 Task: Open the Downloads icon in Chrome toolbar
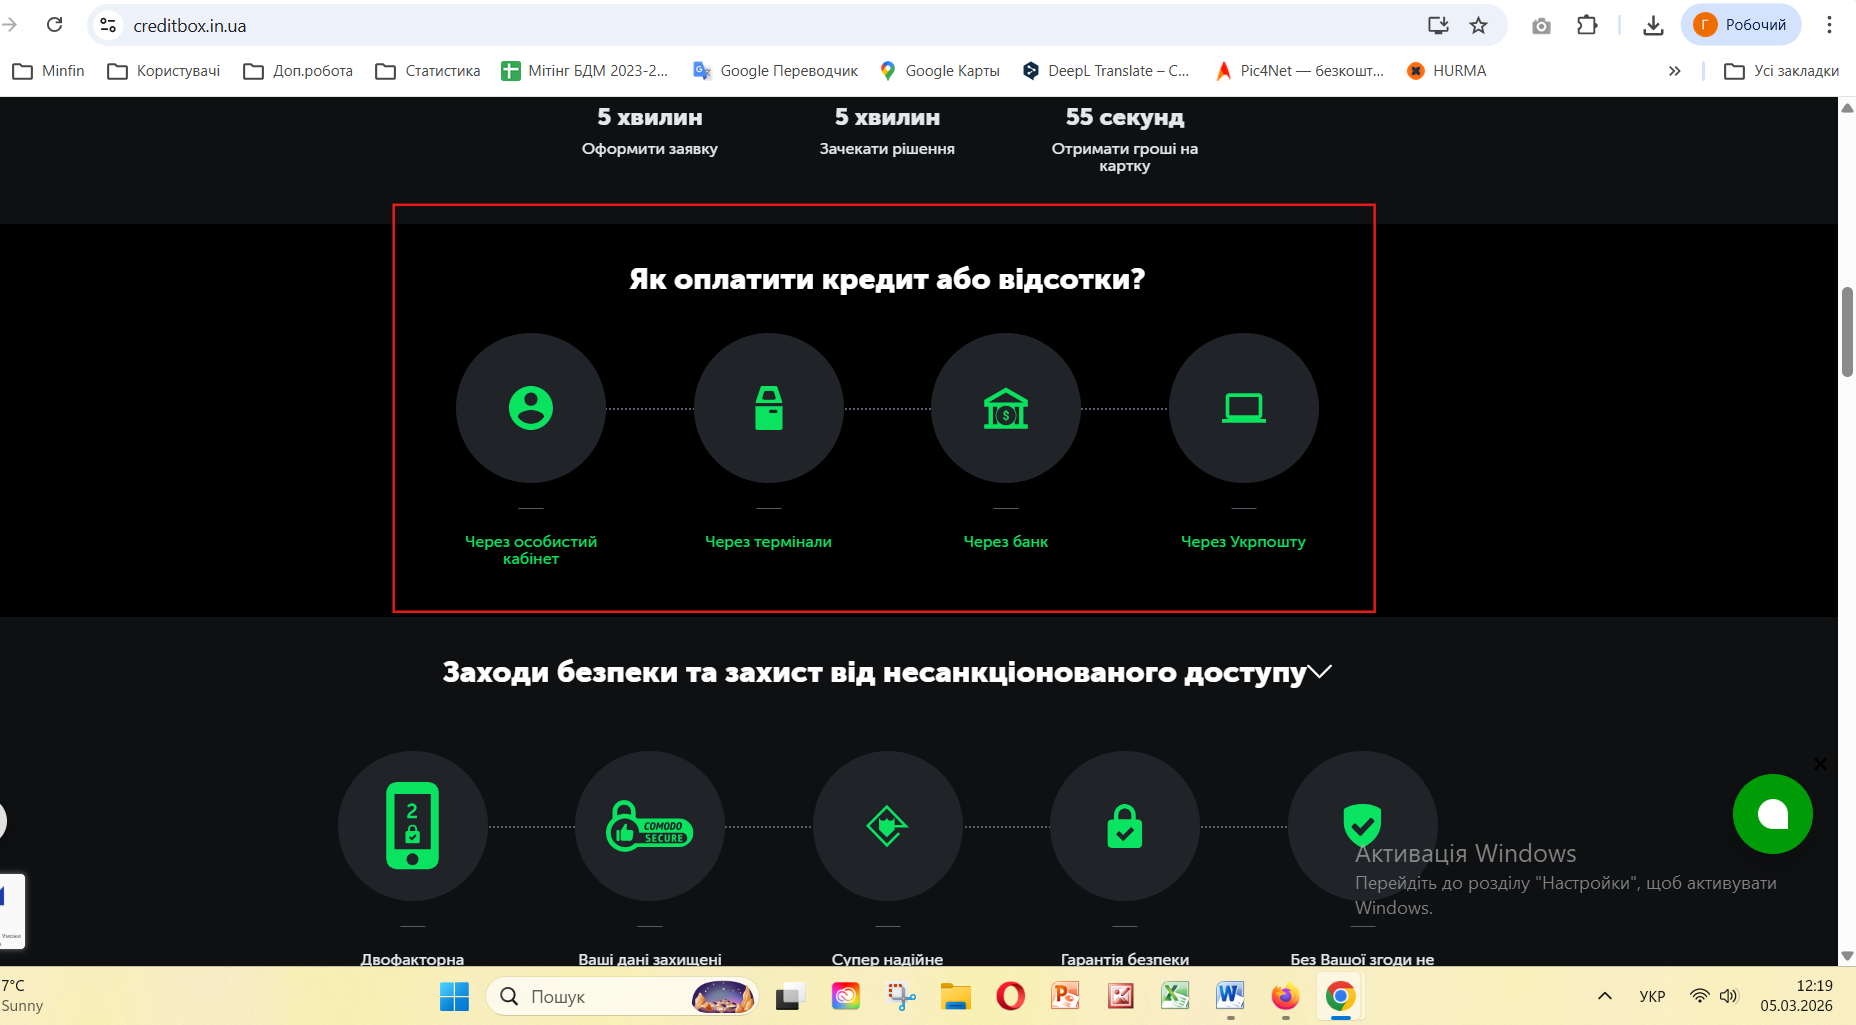(x=1653, y=25)
